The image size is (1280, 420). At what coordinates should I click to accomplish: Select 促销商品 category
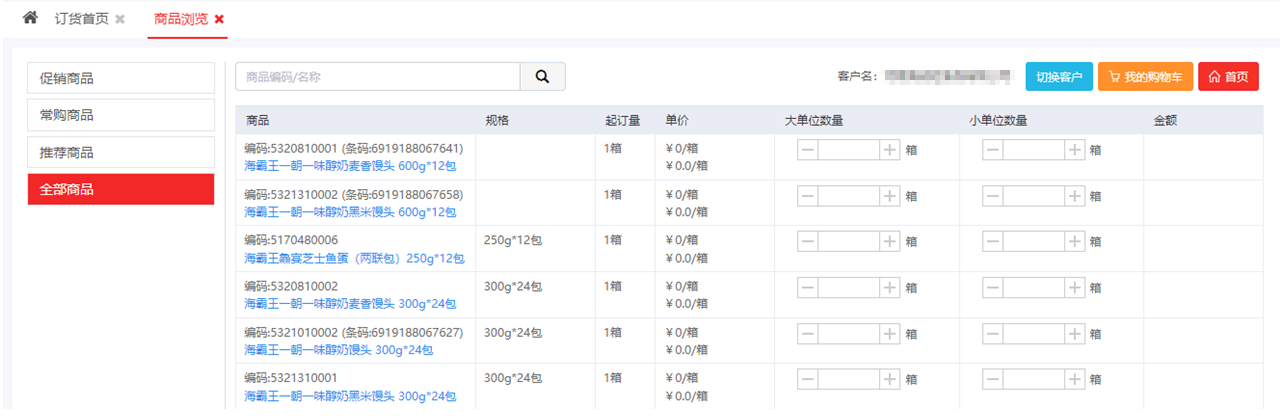click(x=121, y=78)
